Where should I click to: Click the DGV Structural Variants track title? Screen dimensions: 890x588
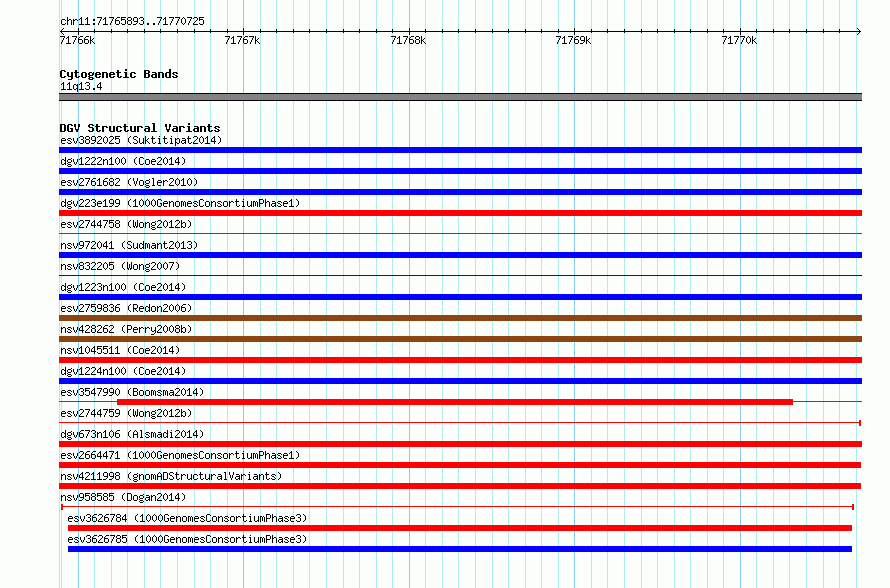pyautogui.click(x=140, y=128)
